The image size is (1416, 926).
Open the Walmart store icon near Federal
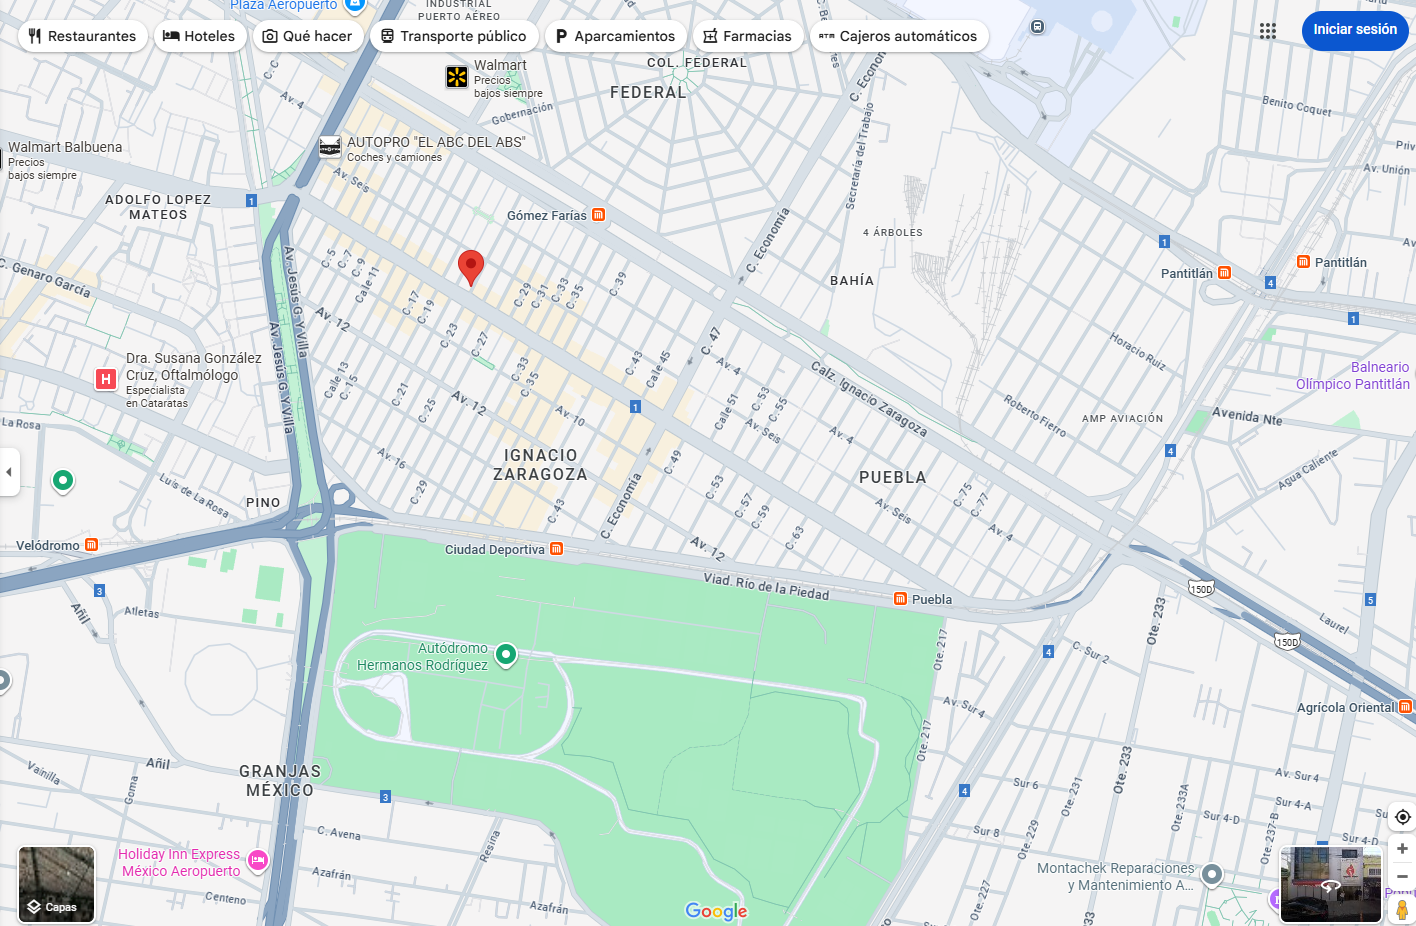[457, 77]
